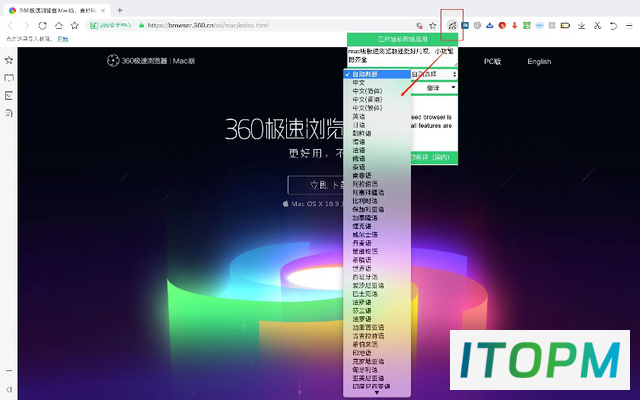Image resolution: width=640 pixels, height=400 pixels.
Task: Click the red round extension icon
Action: (502, 25)
